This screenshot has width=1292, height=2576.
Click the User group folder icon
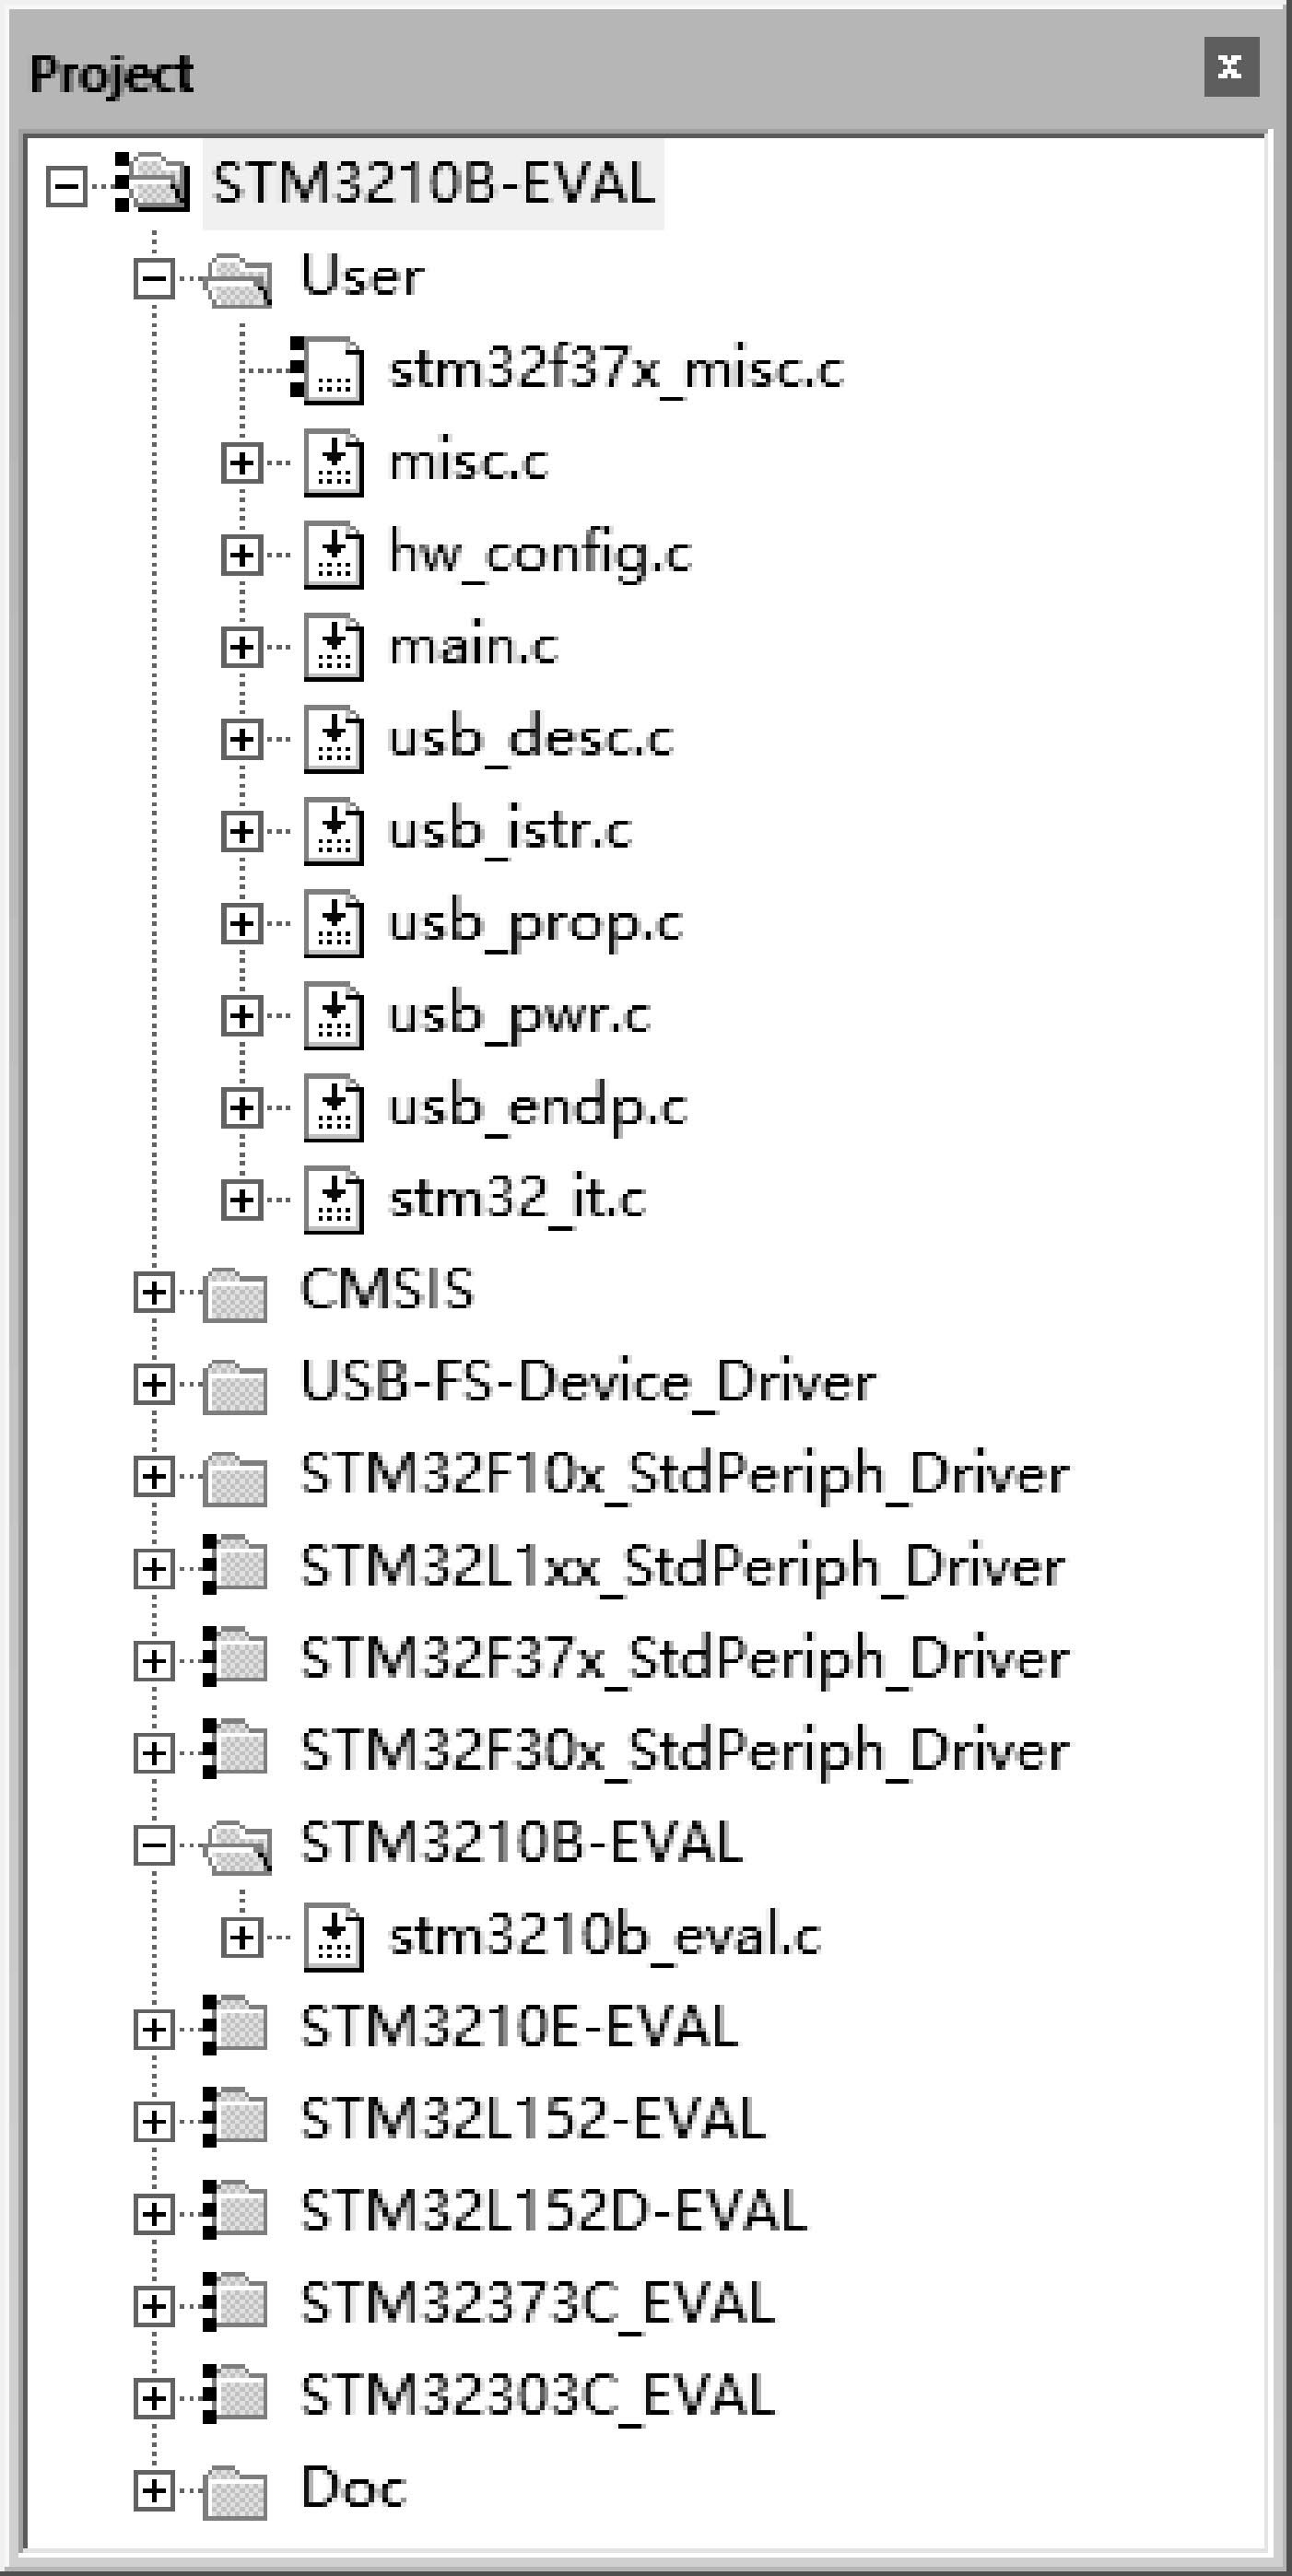pyautogui.click(x=238, y=279)
